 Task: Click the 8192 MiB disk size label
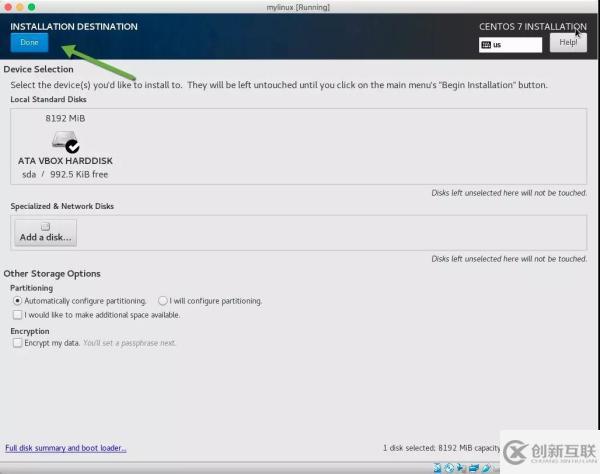(x=65, y=118)
